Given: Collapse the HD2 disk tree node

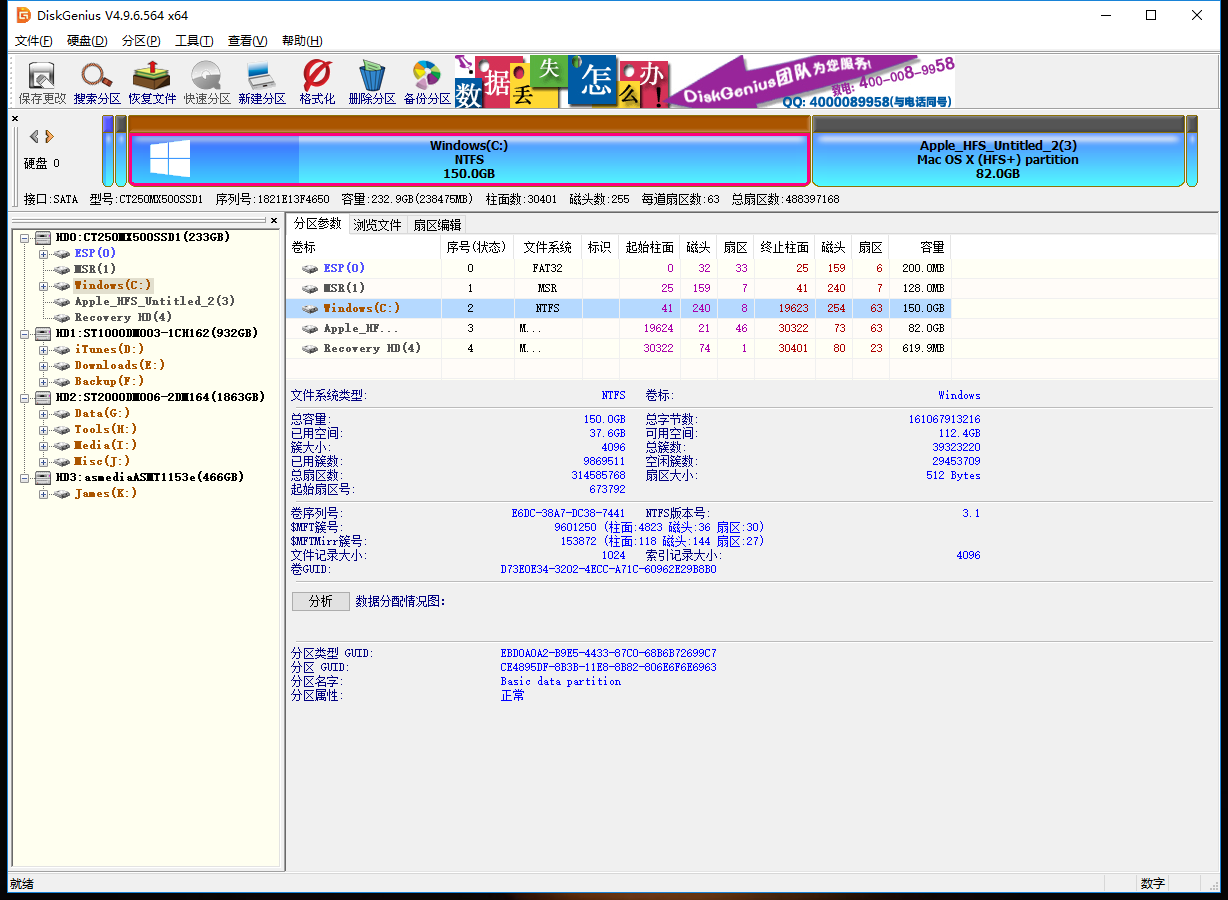Looking at the screenshot, I should pos(24,397).
